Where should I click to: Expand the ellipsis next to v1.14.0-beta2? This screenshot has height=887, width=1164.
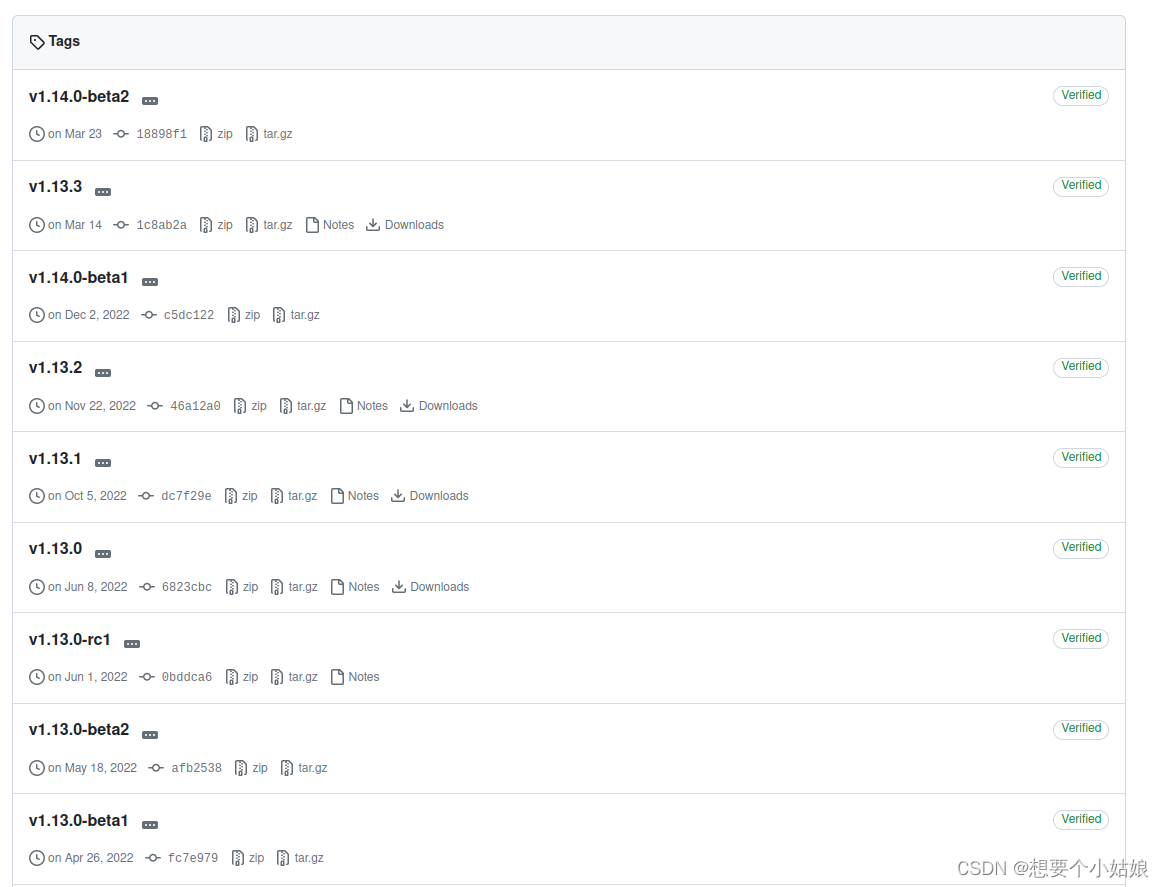click(x=150, y=100)
